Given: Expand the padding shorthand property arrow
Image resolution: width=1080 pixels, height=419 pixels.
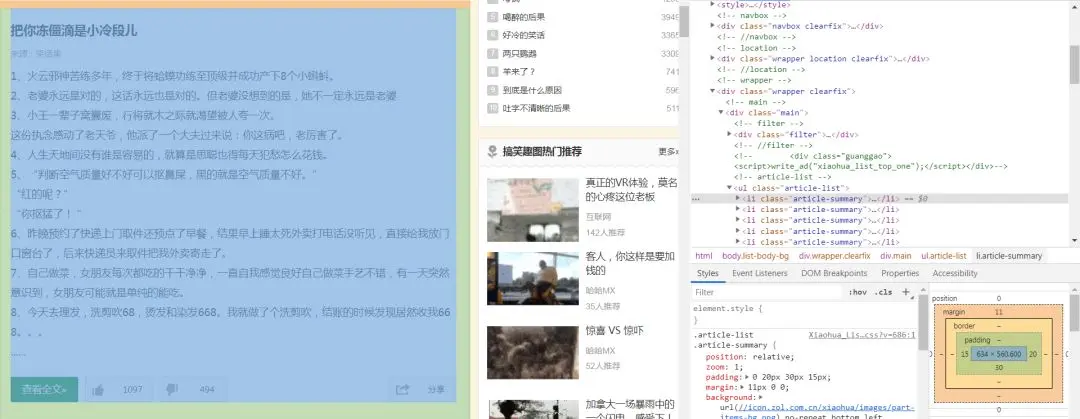Looking at the screenshot, I should (747, 378).
